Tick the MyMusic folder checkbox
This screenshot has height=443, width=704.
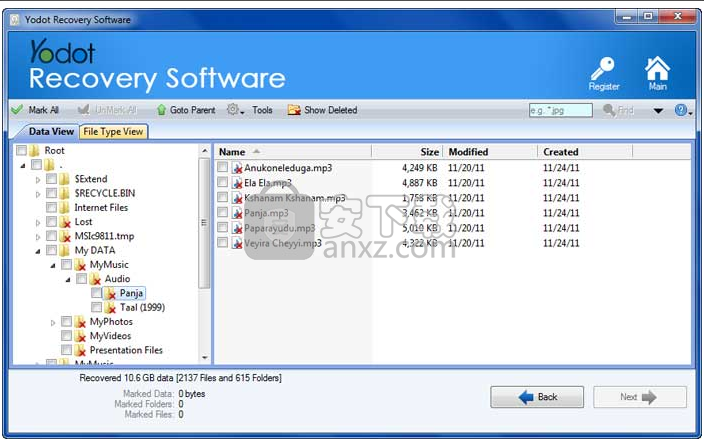(66, 264)
